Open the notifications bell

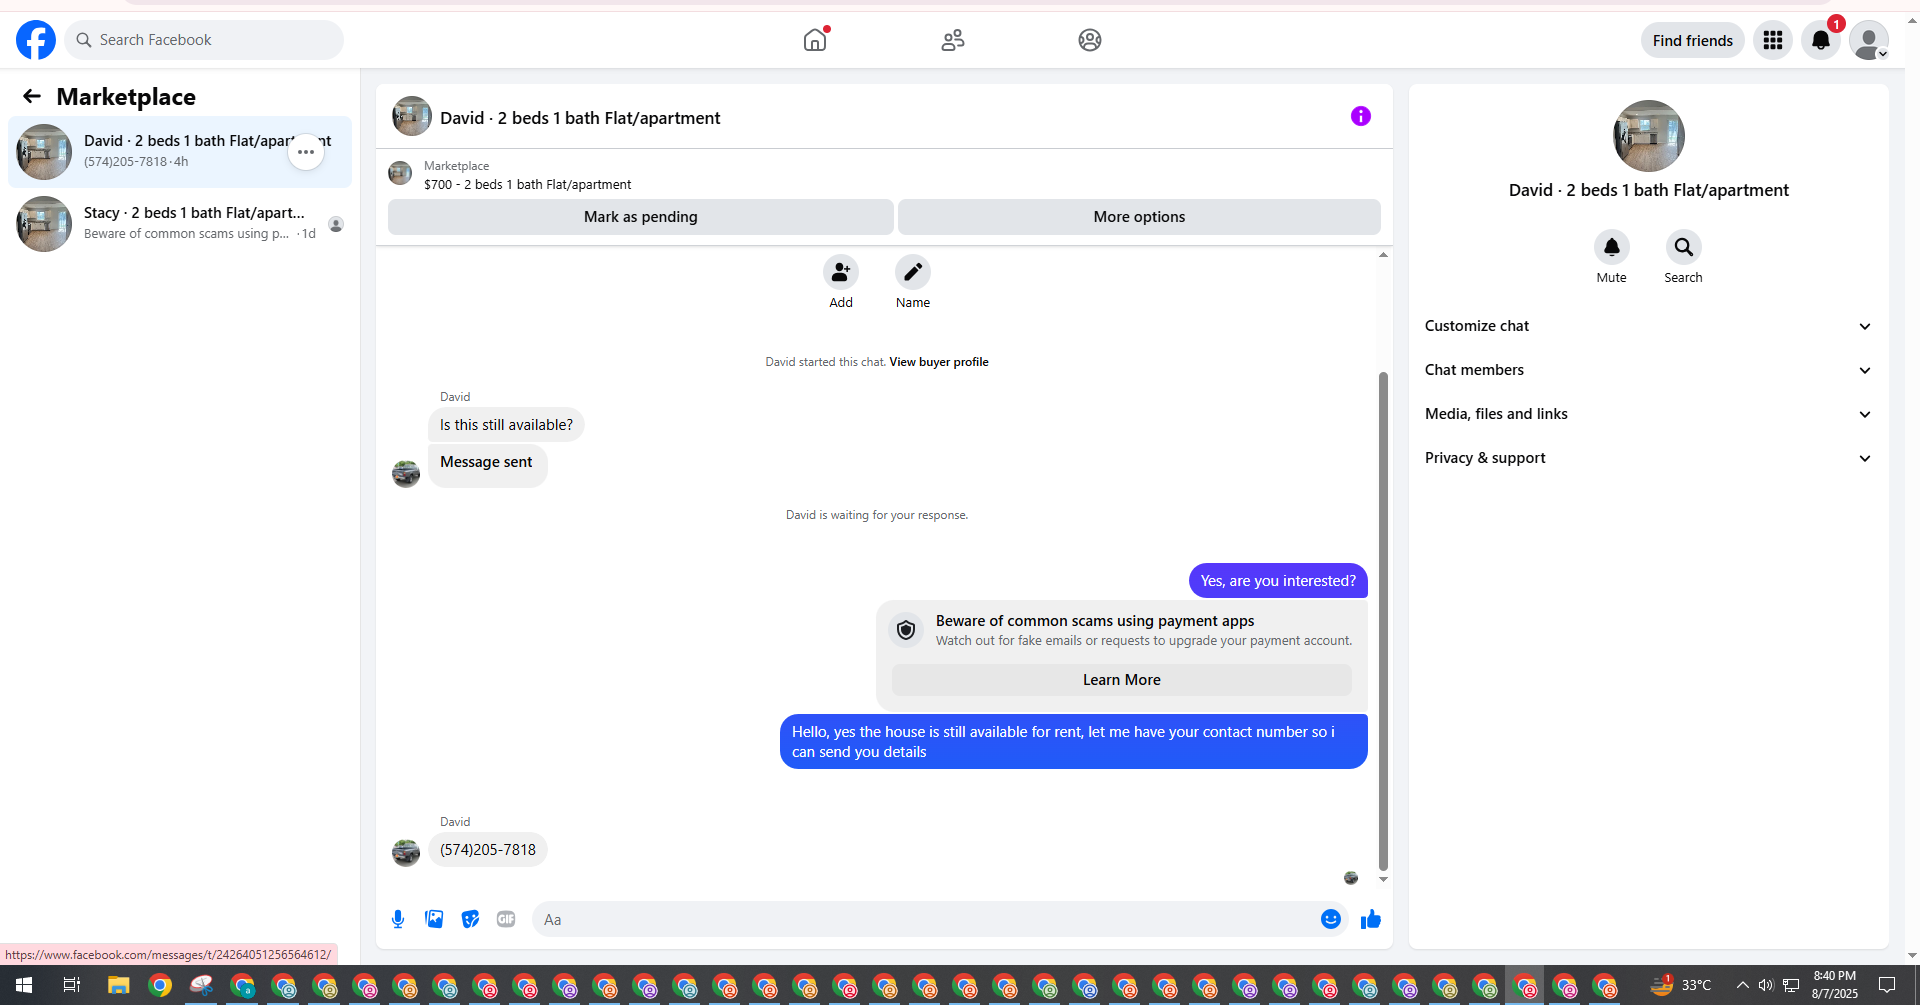tap(1821, 40)
